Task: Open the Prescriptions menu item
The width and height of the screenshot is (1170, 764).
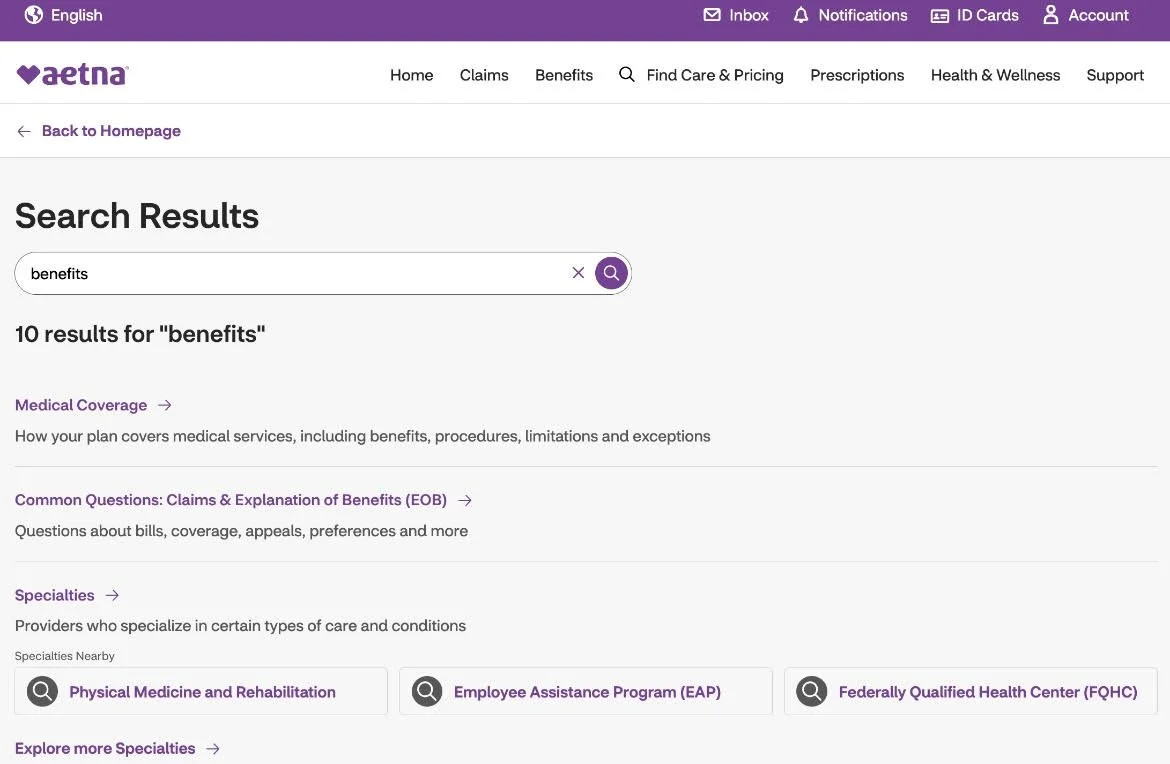Action: 857,75
